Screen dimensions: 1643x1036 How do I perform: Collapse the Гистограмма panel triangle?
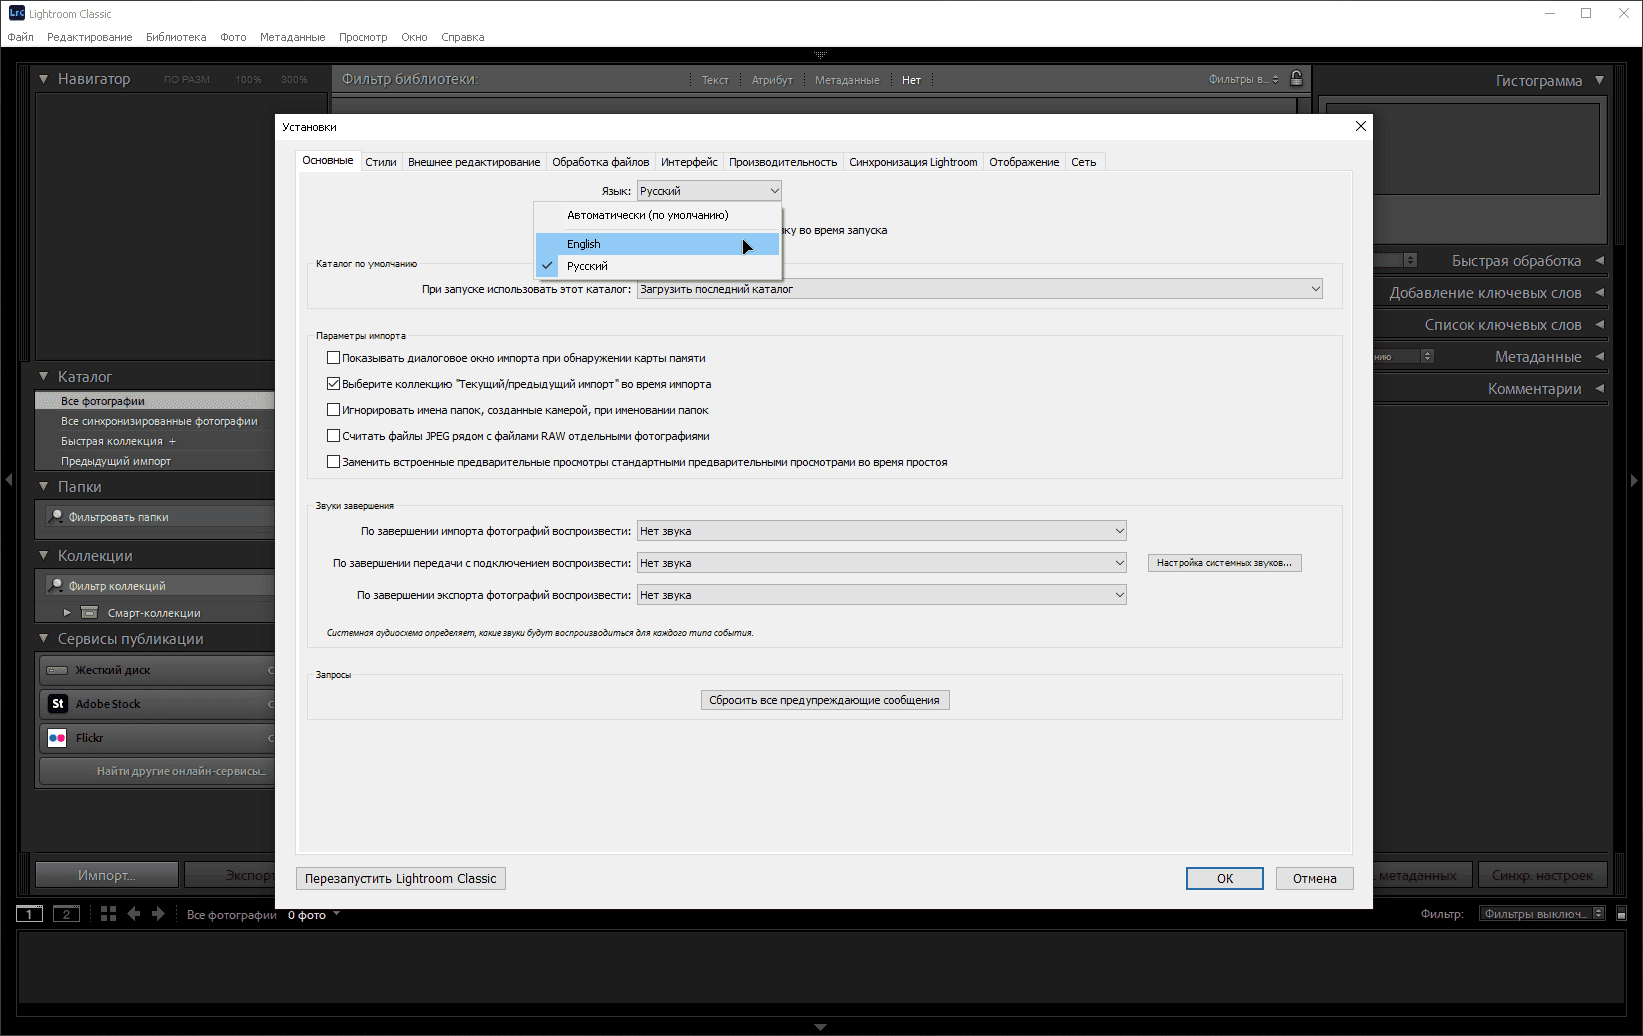(1599, 80)
